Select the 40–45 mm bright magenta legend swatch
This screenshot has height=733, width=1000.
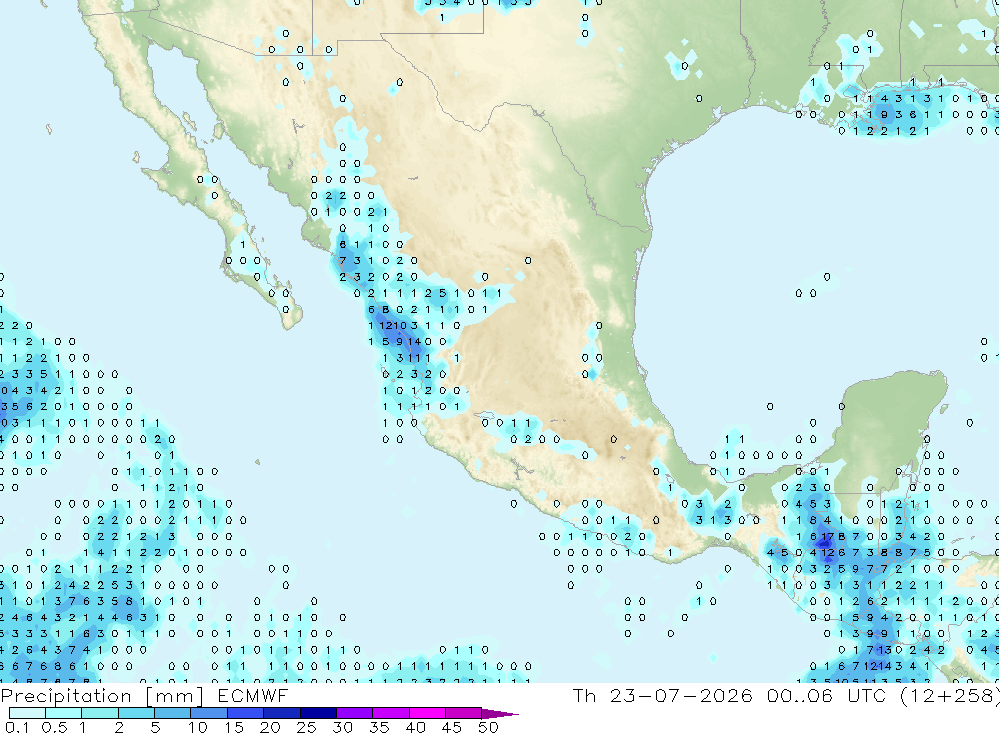tap(427, 713)
